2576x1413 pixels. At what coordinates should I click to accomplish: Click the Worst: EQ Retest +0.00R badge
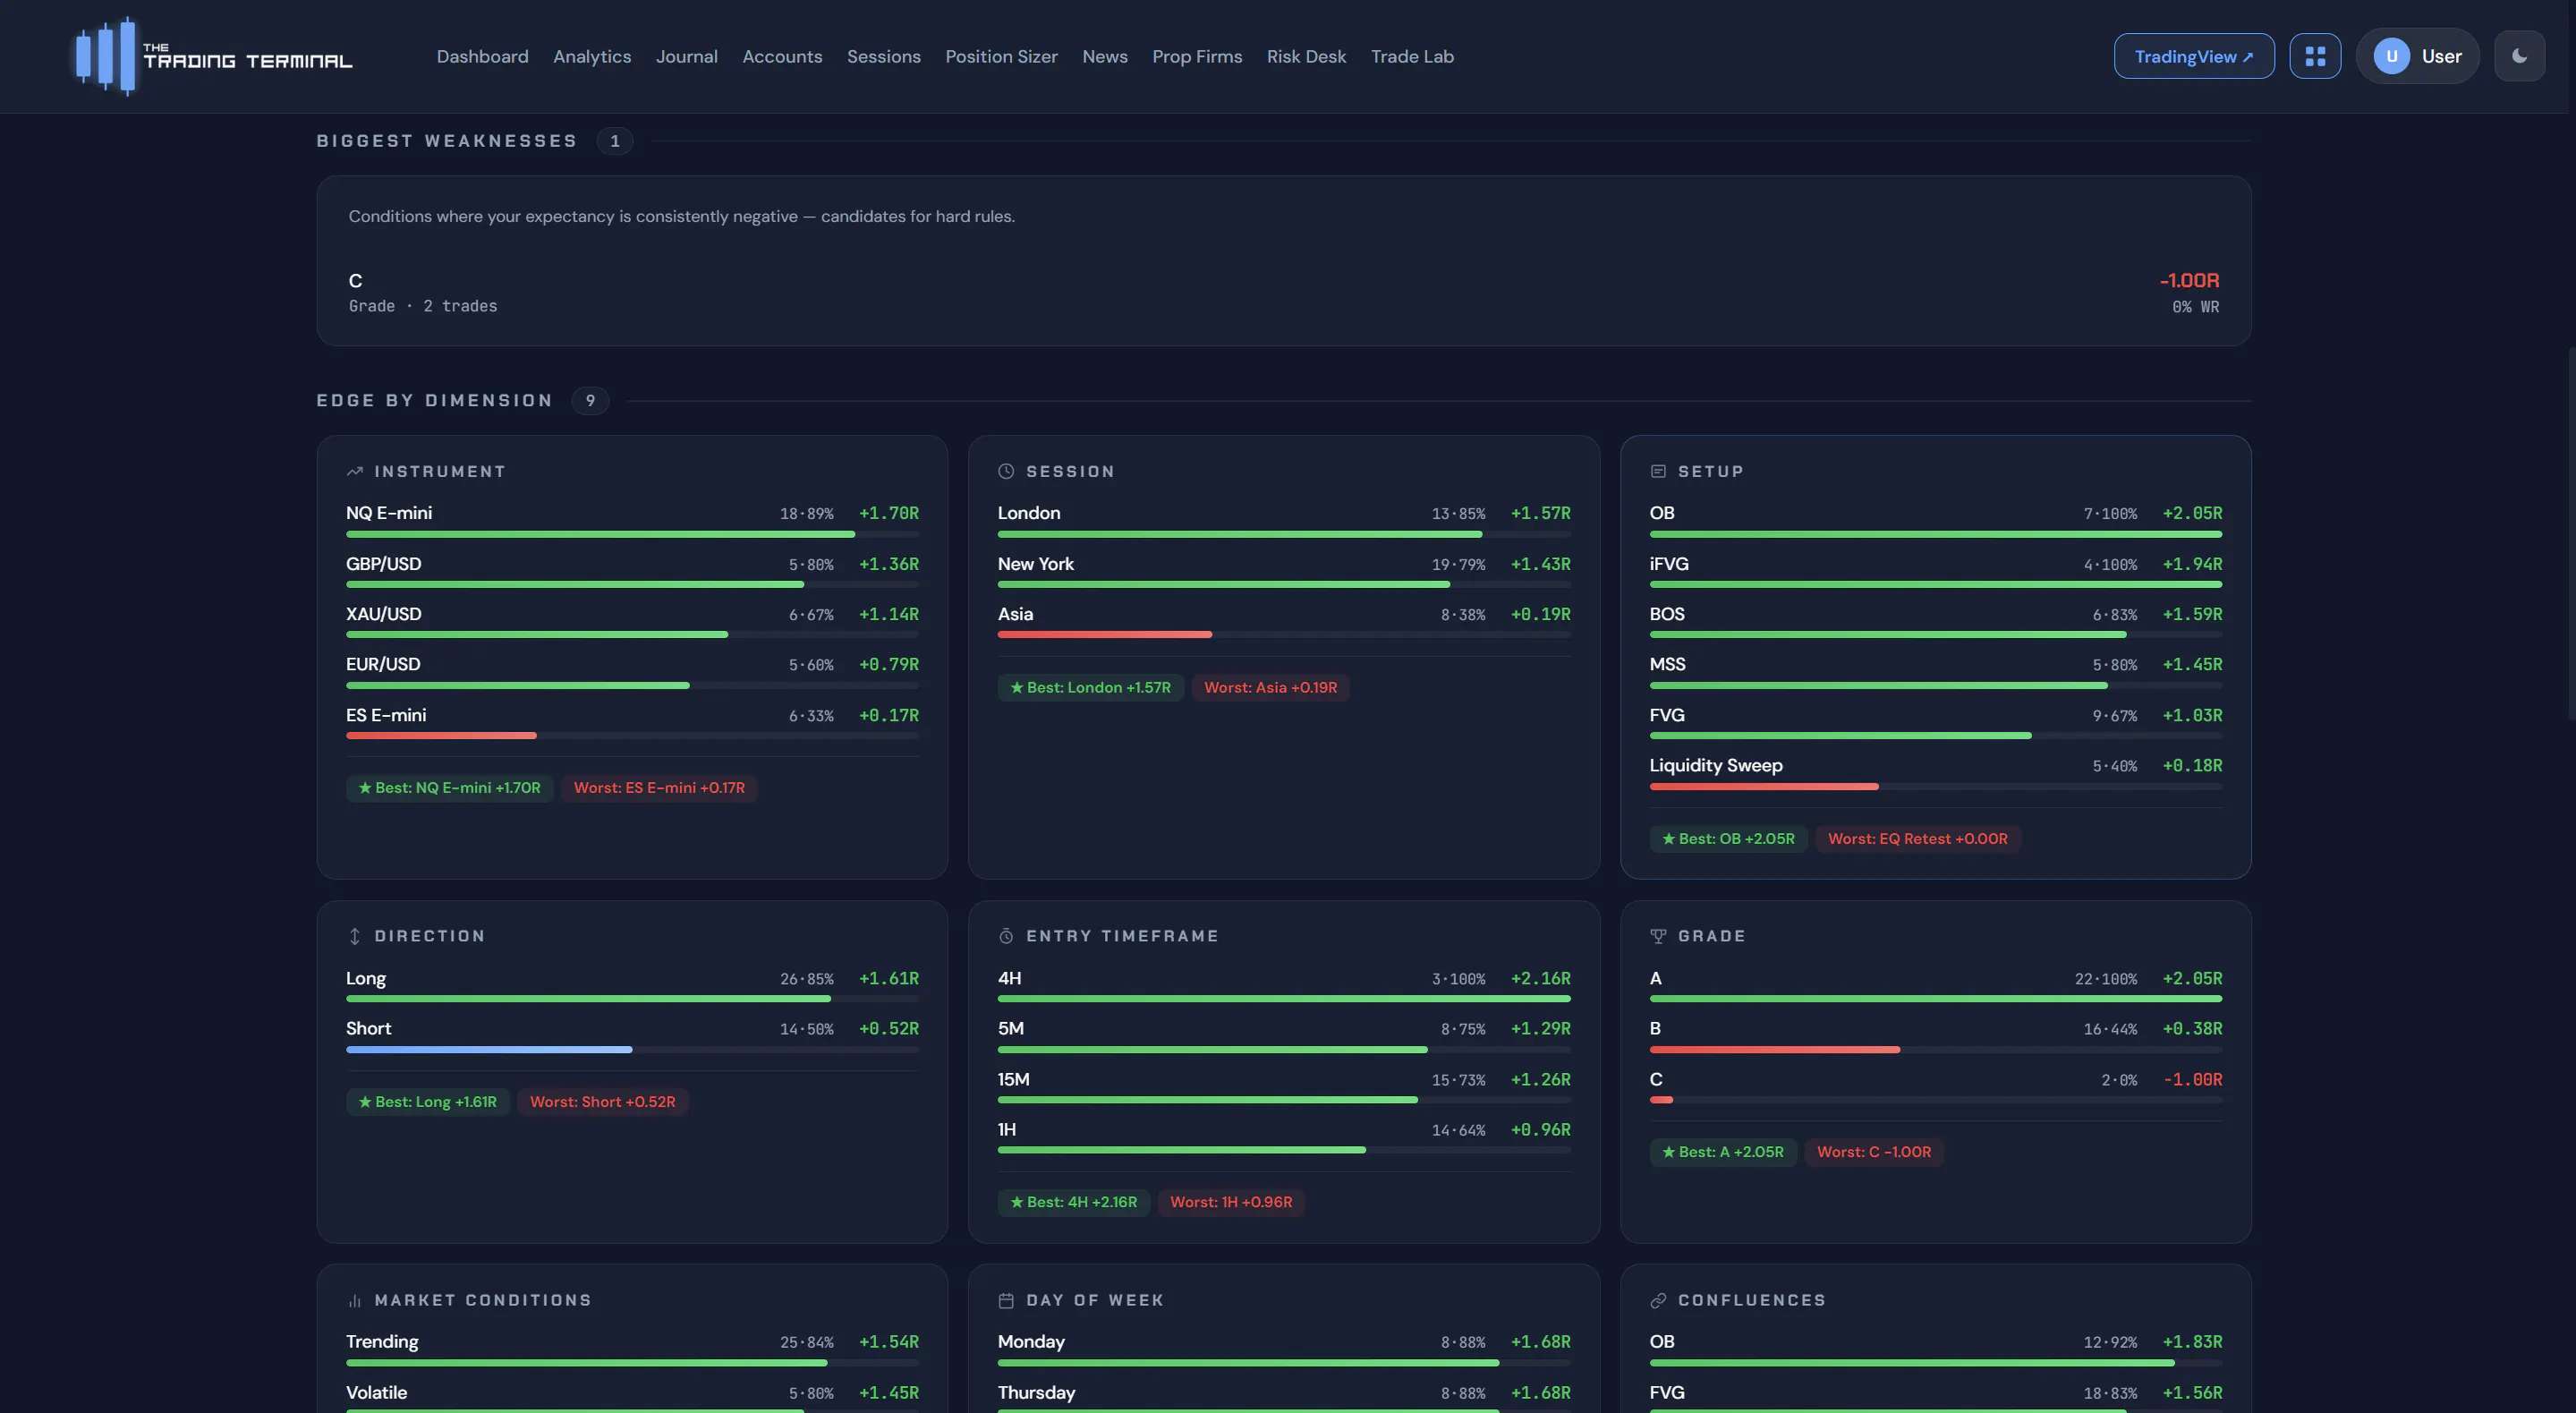[1917, 839]
